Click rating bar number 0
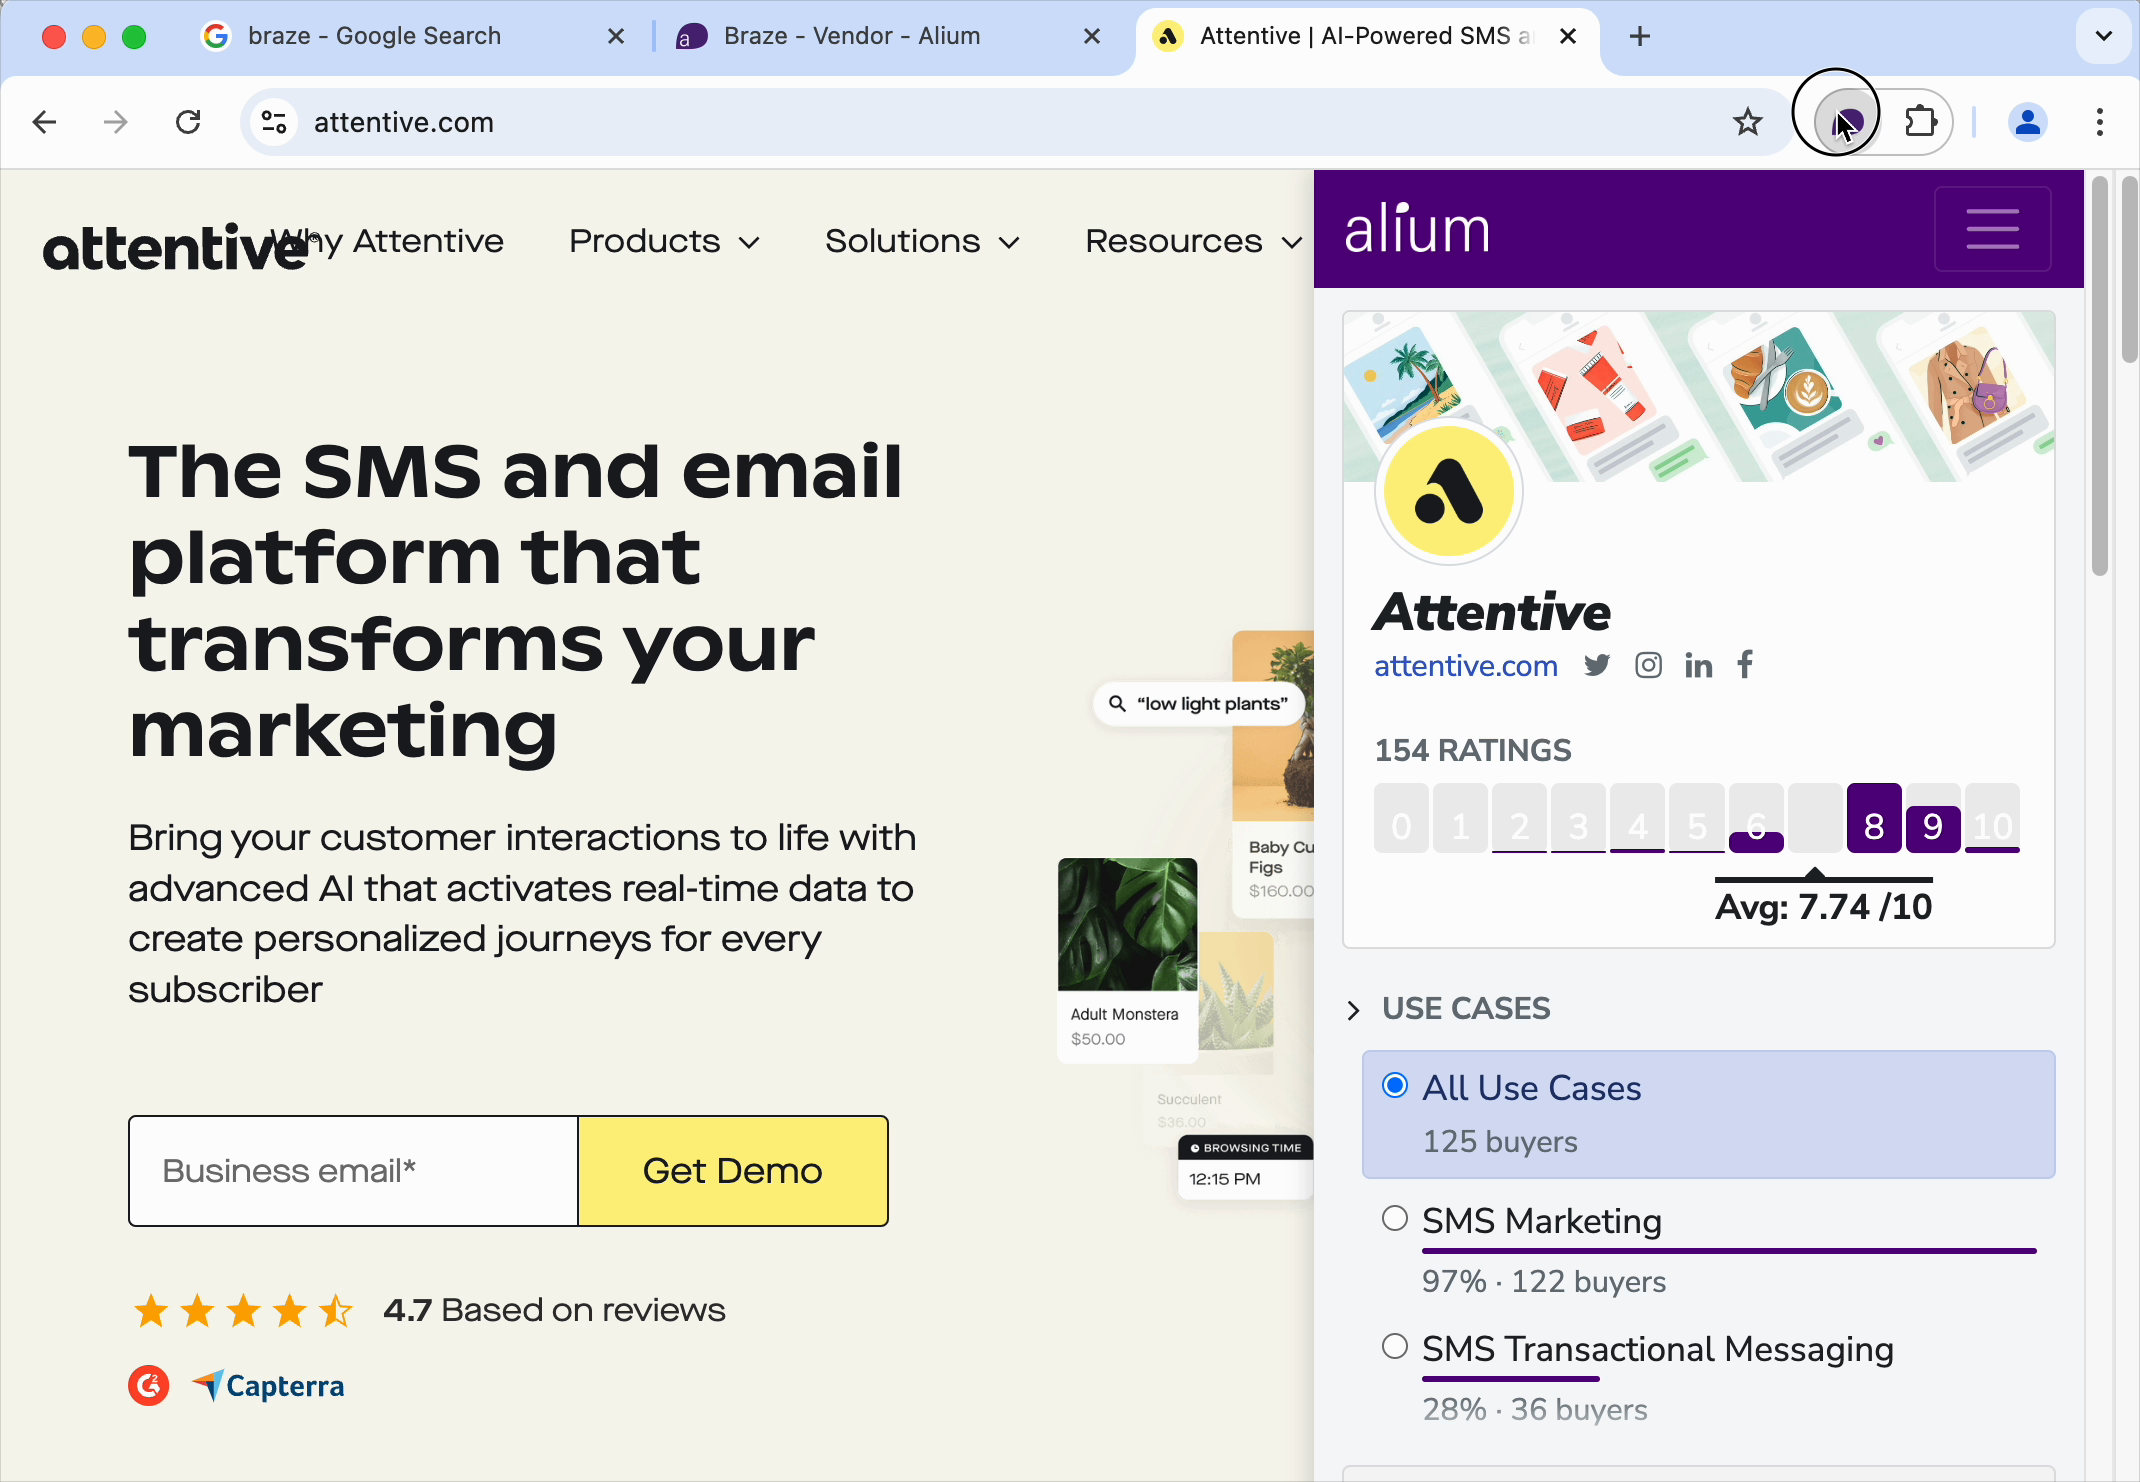Screen dimensions: 2140x1482 point(1401,818)
